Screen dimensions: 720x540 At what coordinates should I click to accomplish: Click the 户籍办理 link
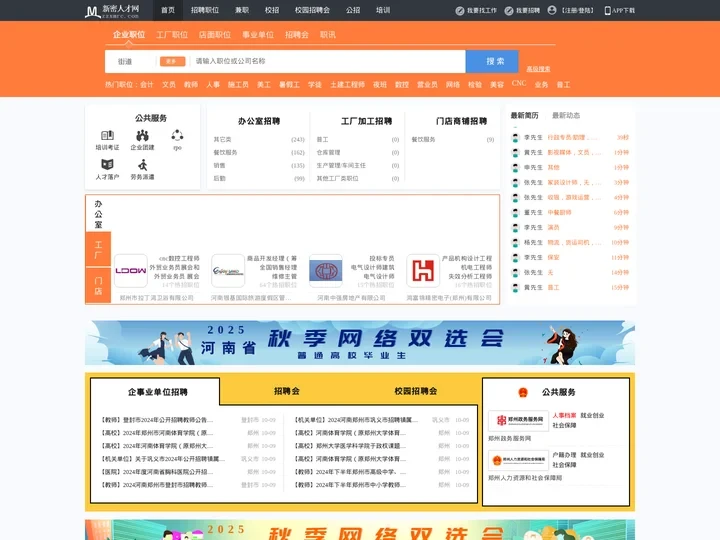564,455
